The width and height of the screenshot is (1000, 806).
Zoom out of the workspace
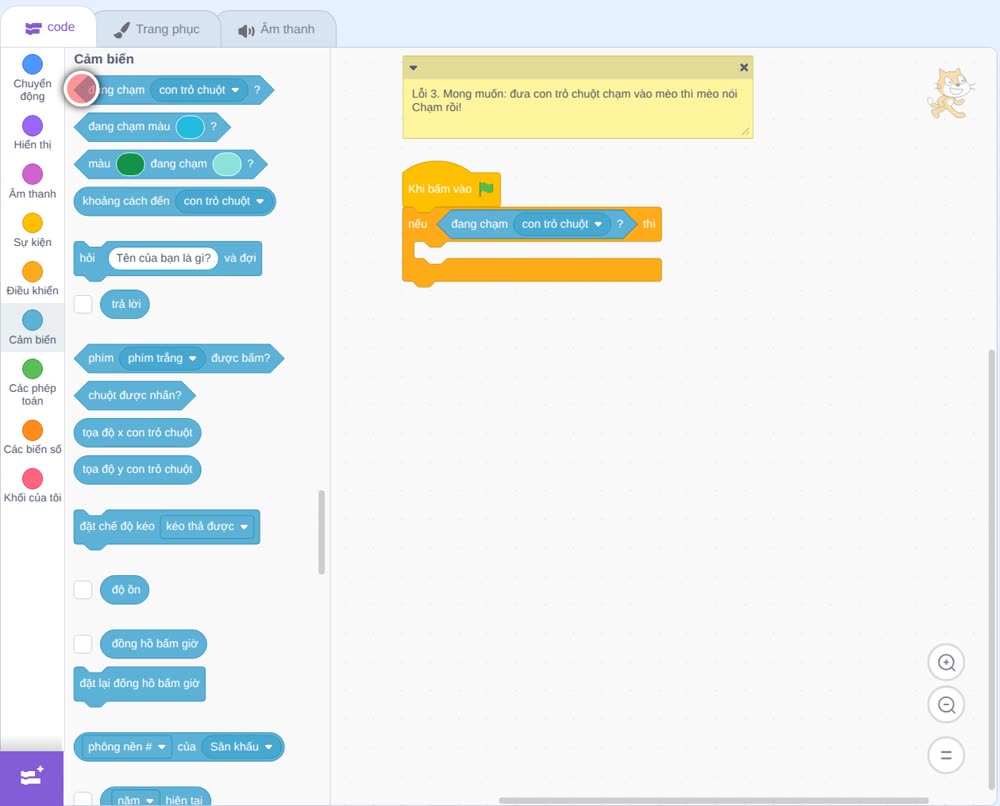[x=946, y=705]
